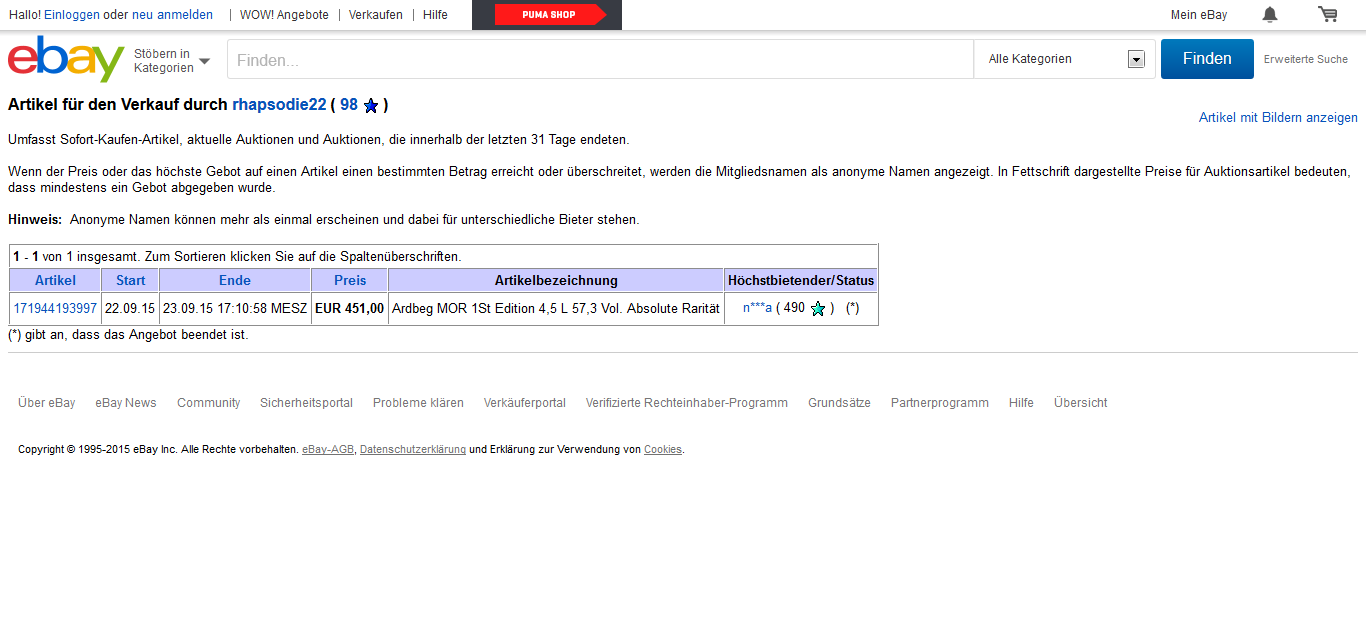Open the Sicherheitsportal footer link

306,403
